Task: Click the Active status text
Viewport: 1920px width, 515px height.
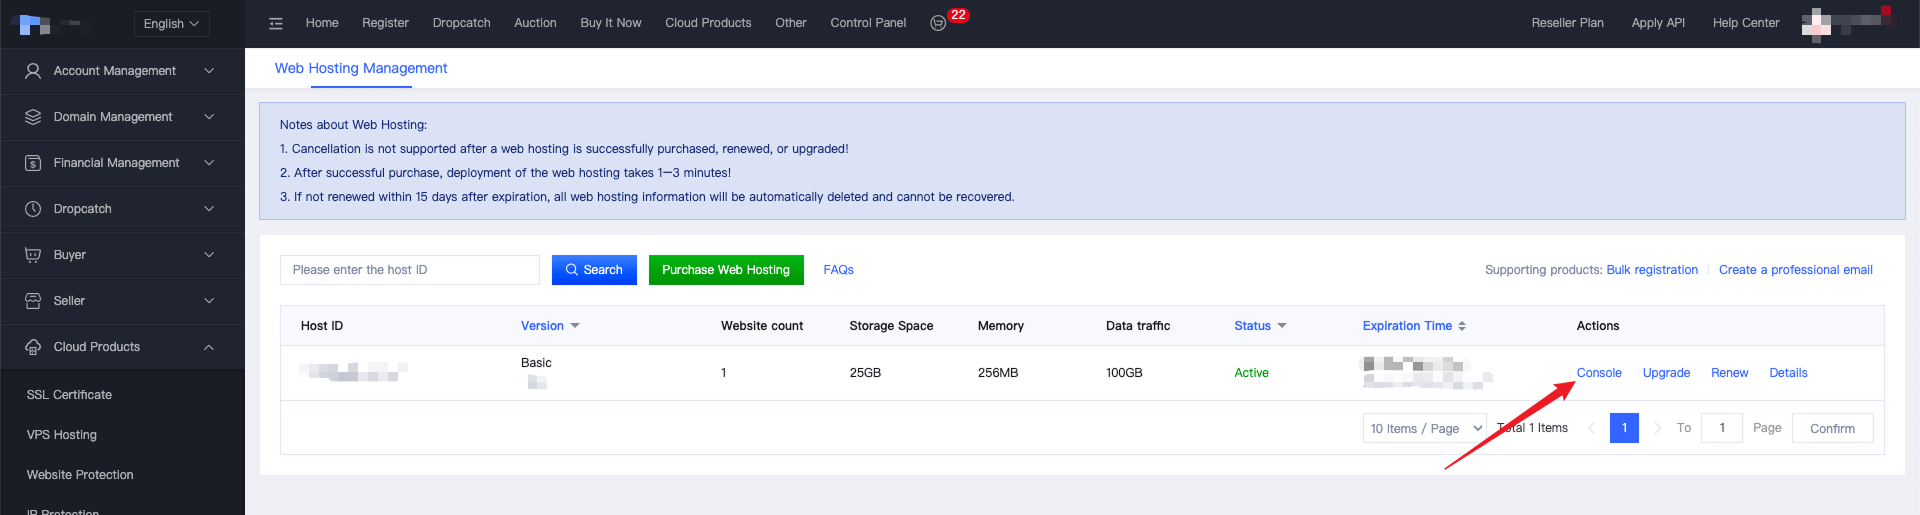Action: click(x=1251, y=373)
